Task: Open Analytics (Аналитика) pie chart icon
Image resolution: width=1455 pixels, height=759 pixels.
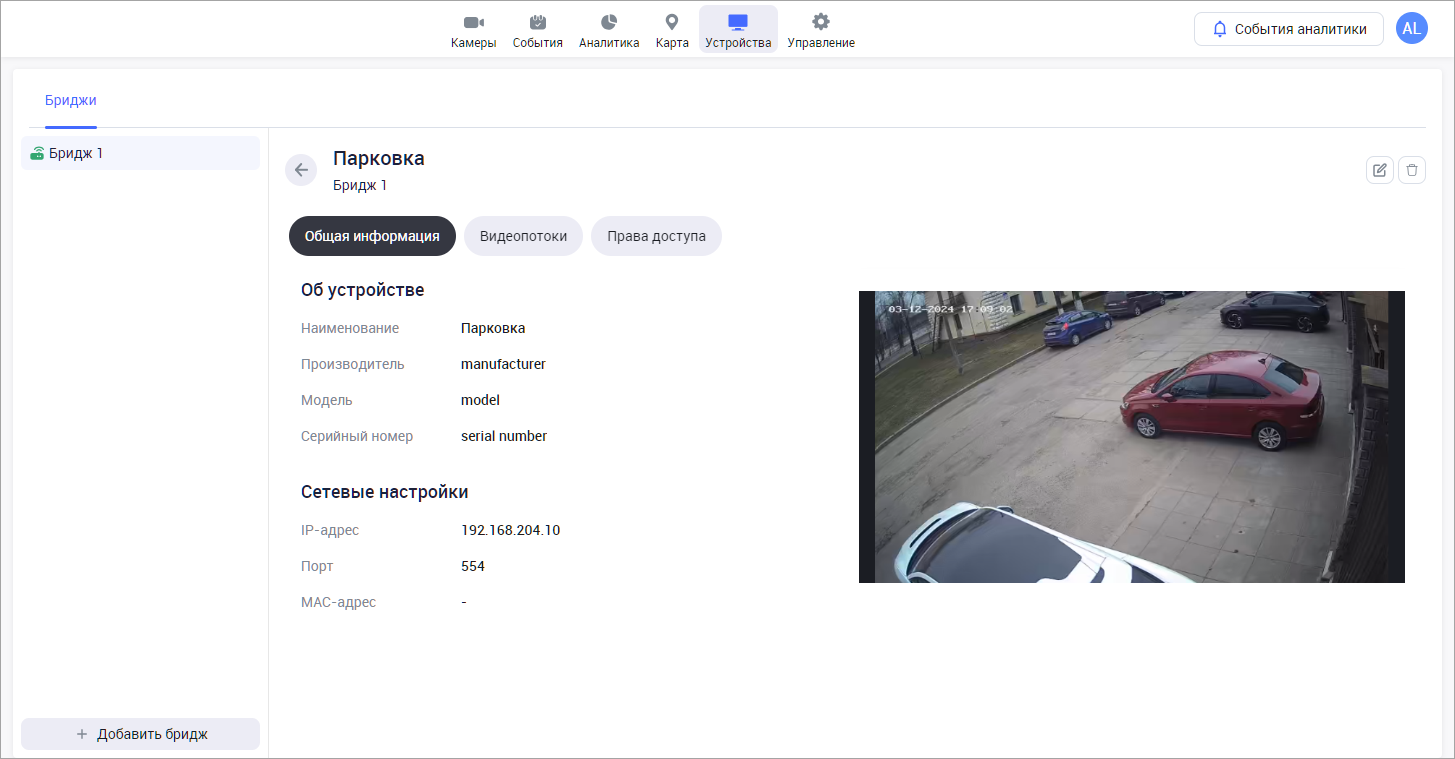Action: pos(608,23)
